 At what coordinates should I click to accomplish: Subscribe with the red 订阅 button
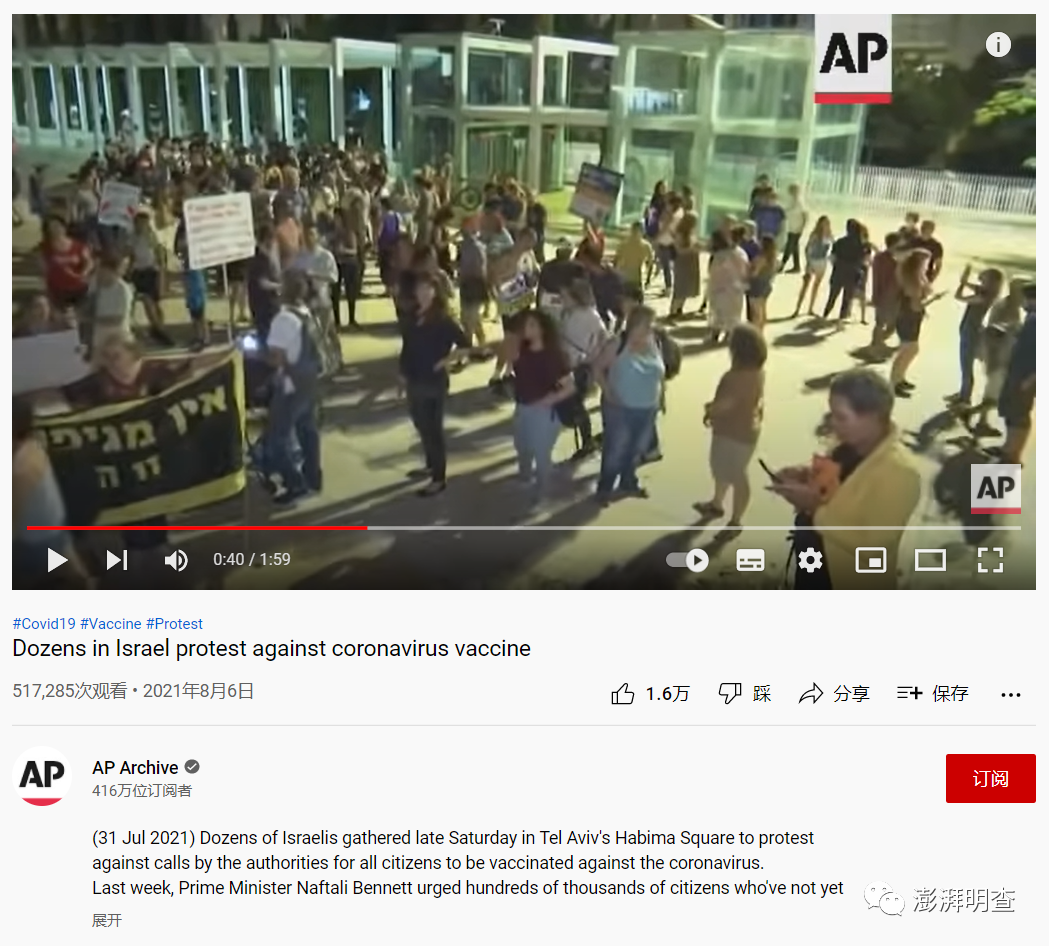990,779
